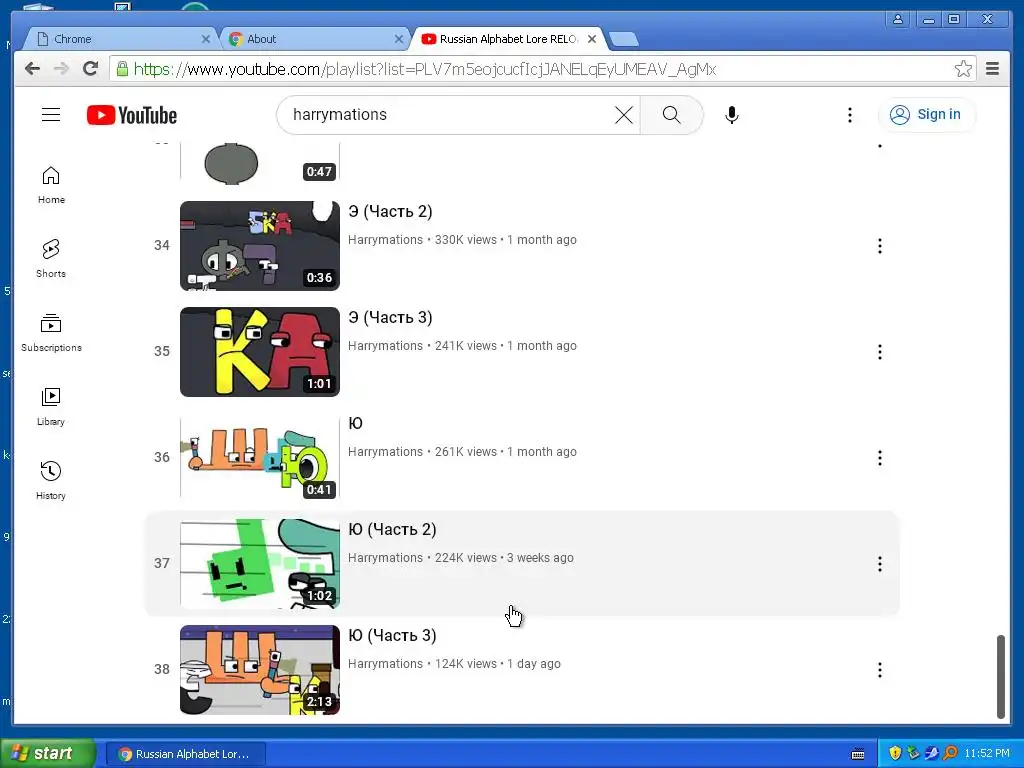The image size is (1024, 768).
Task: Open the YouTube hamburger guide menu
Action: pos(51,115)
